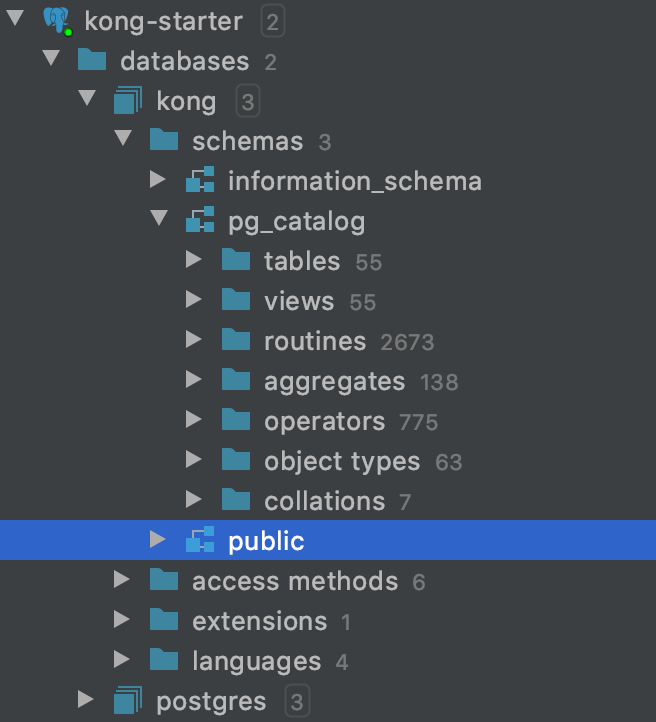Viewport: 656px width, 722px height.
Task: Select the aggregates 138 label
Action: pyautogui.click(x=361, y=382)
